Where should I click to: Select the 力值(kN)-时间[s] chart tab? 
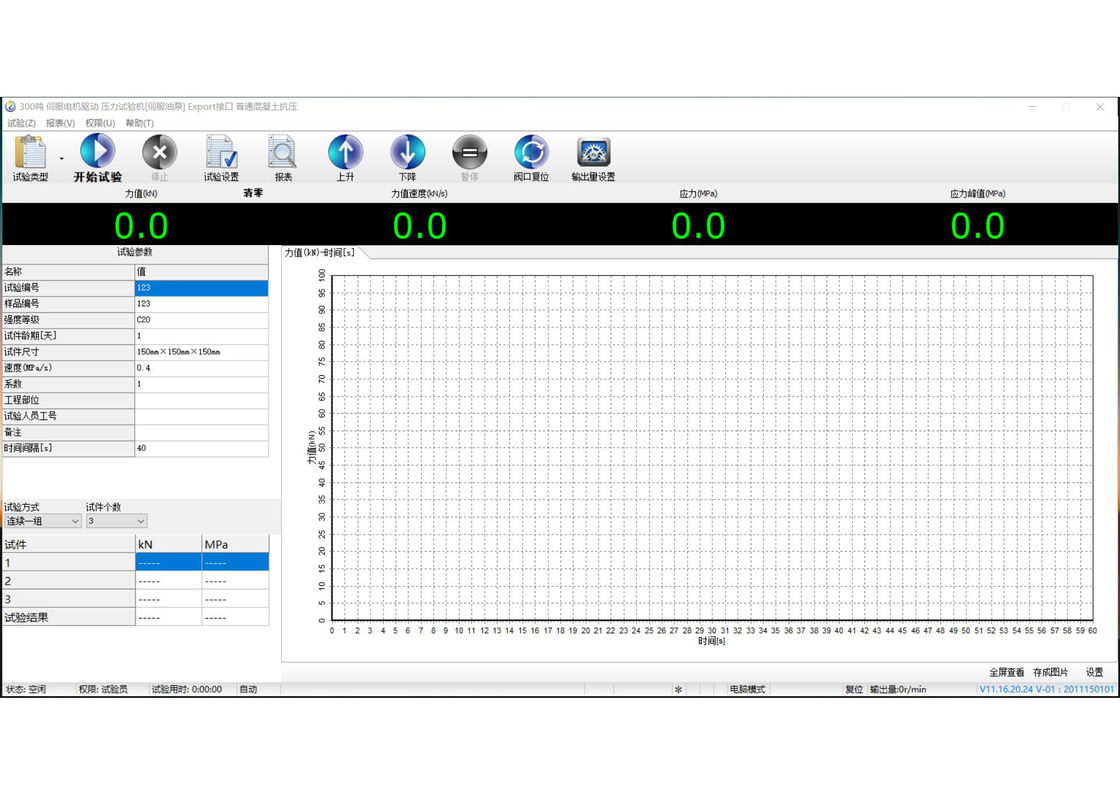320,253
